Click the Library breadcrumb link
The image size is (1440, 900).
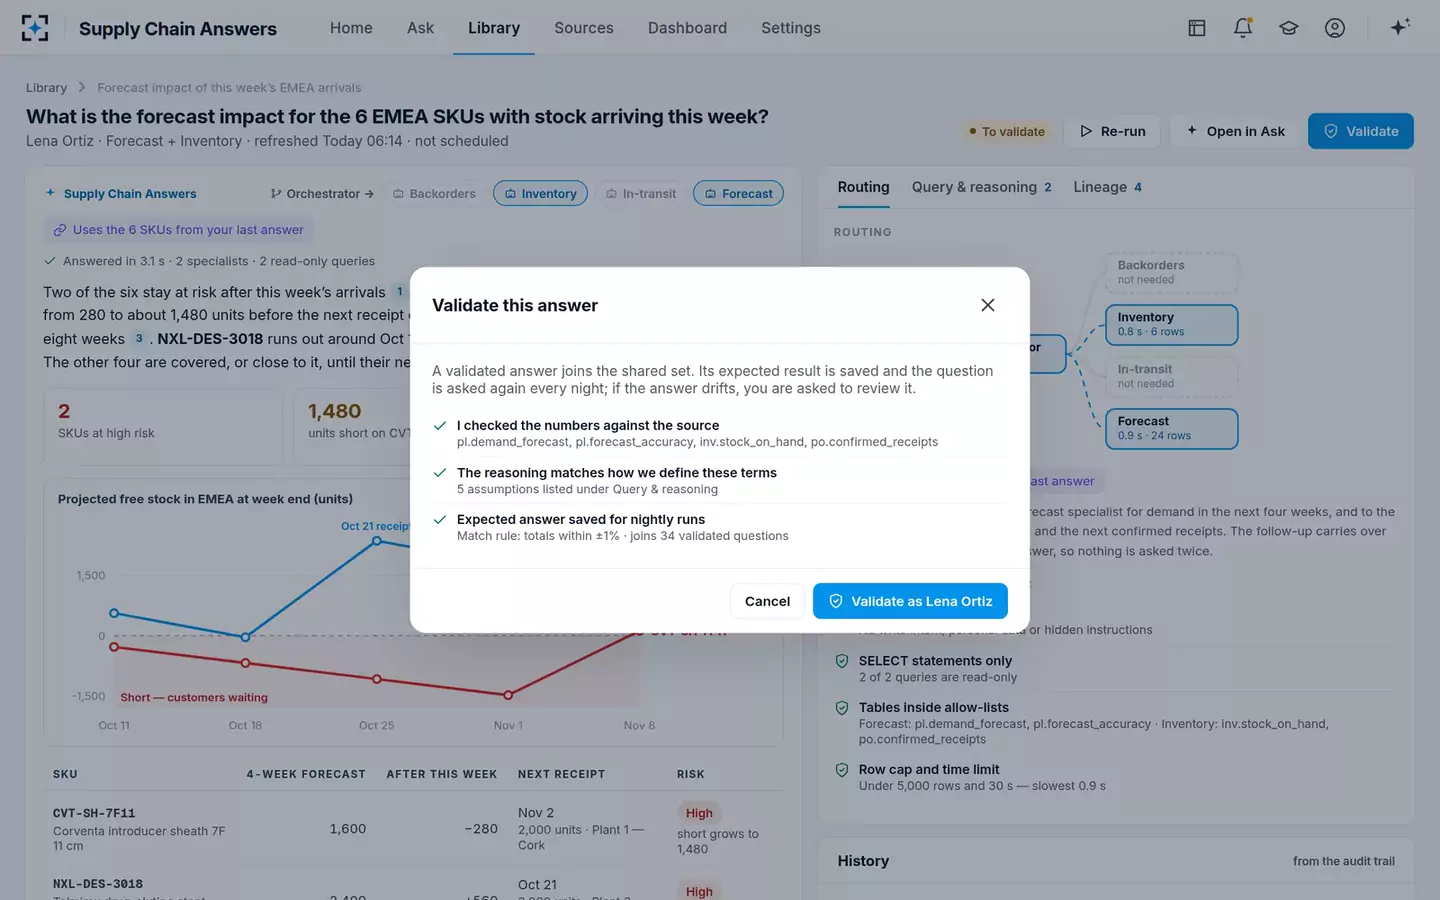pyautogui.click(x=46, y=88)
